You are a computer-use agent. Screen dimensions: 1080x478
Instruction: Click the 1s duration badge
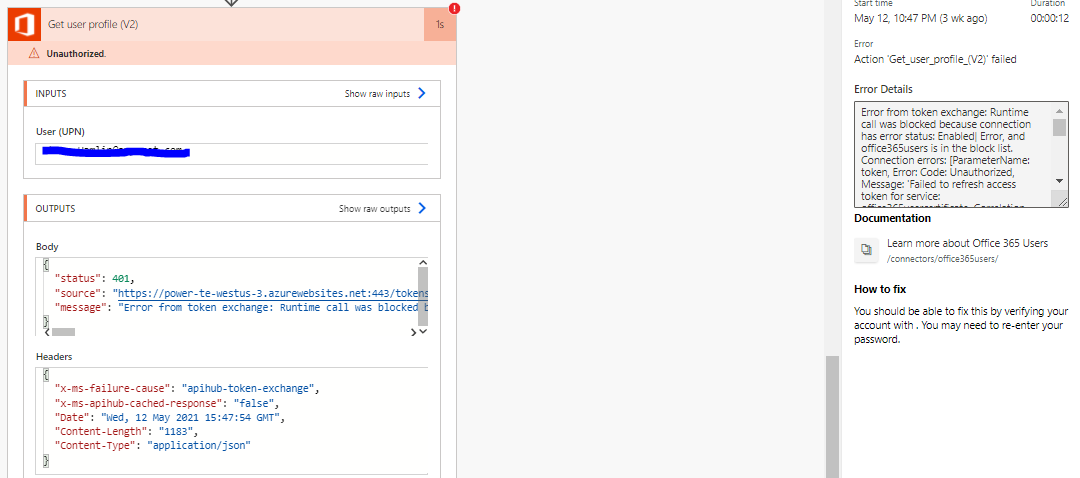[440, 25]
